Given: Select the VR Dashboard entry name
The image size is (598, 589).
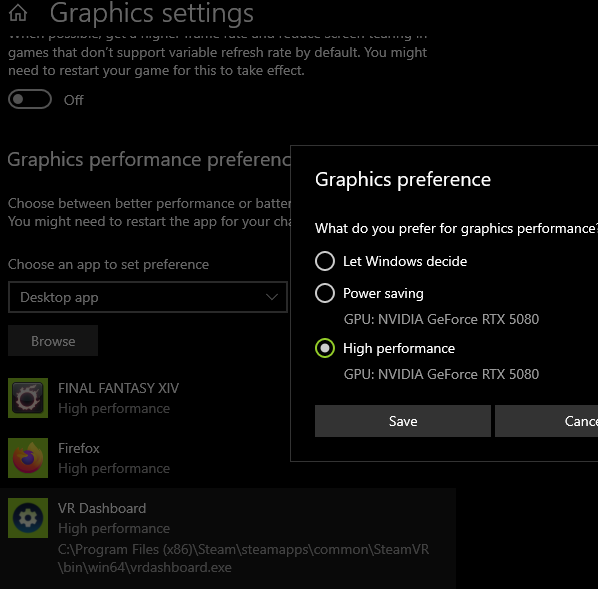Looking at the screenshot, I should point(102,508).
